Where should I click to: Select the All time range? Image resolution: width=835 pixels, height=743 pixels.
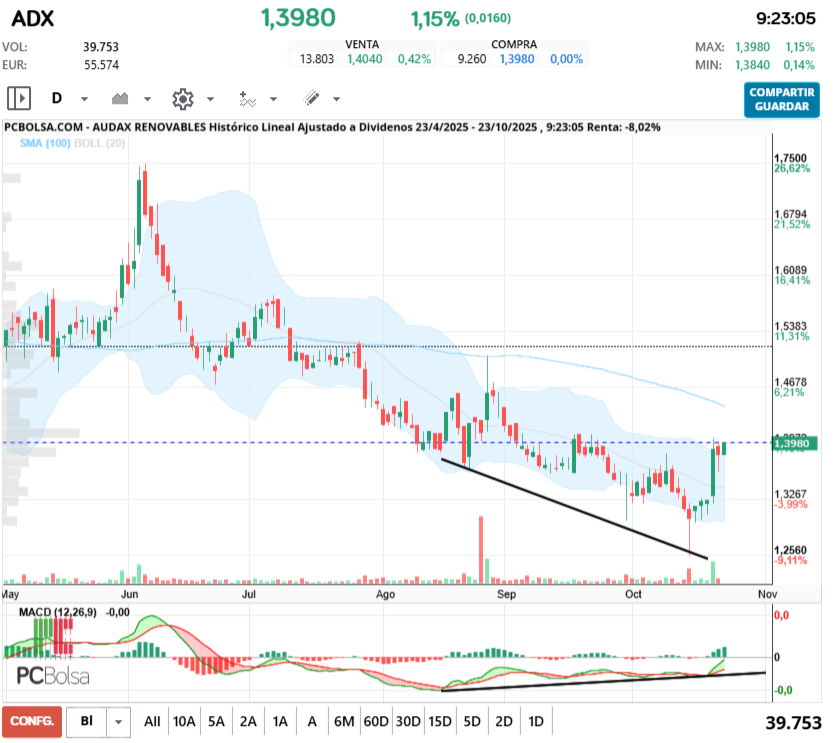coord(152,721)
